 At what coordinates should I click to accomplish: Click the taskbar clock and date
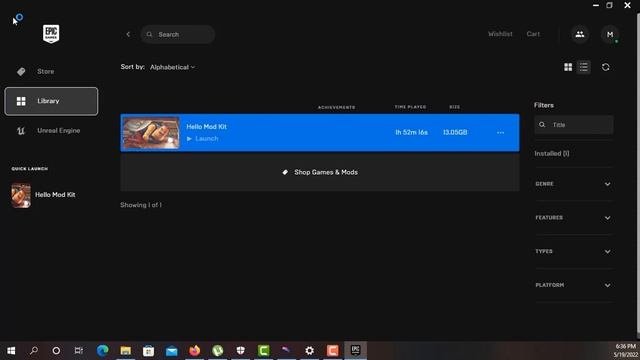[625, 351]
